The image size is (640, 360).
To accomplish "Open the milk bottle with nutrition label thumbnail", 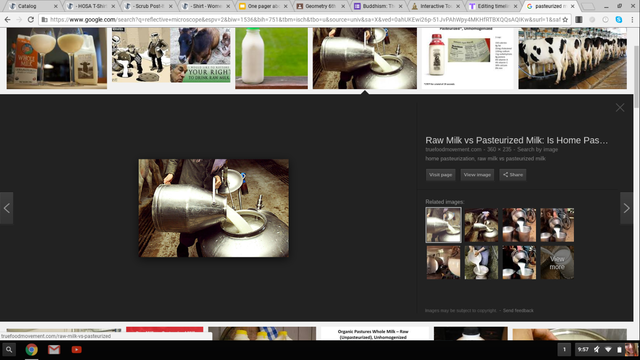I will pos(468,58).
